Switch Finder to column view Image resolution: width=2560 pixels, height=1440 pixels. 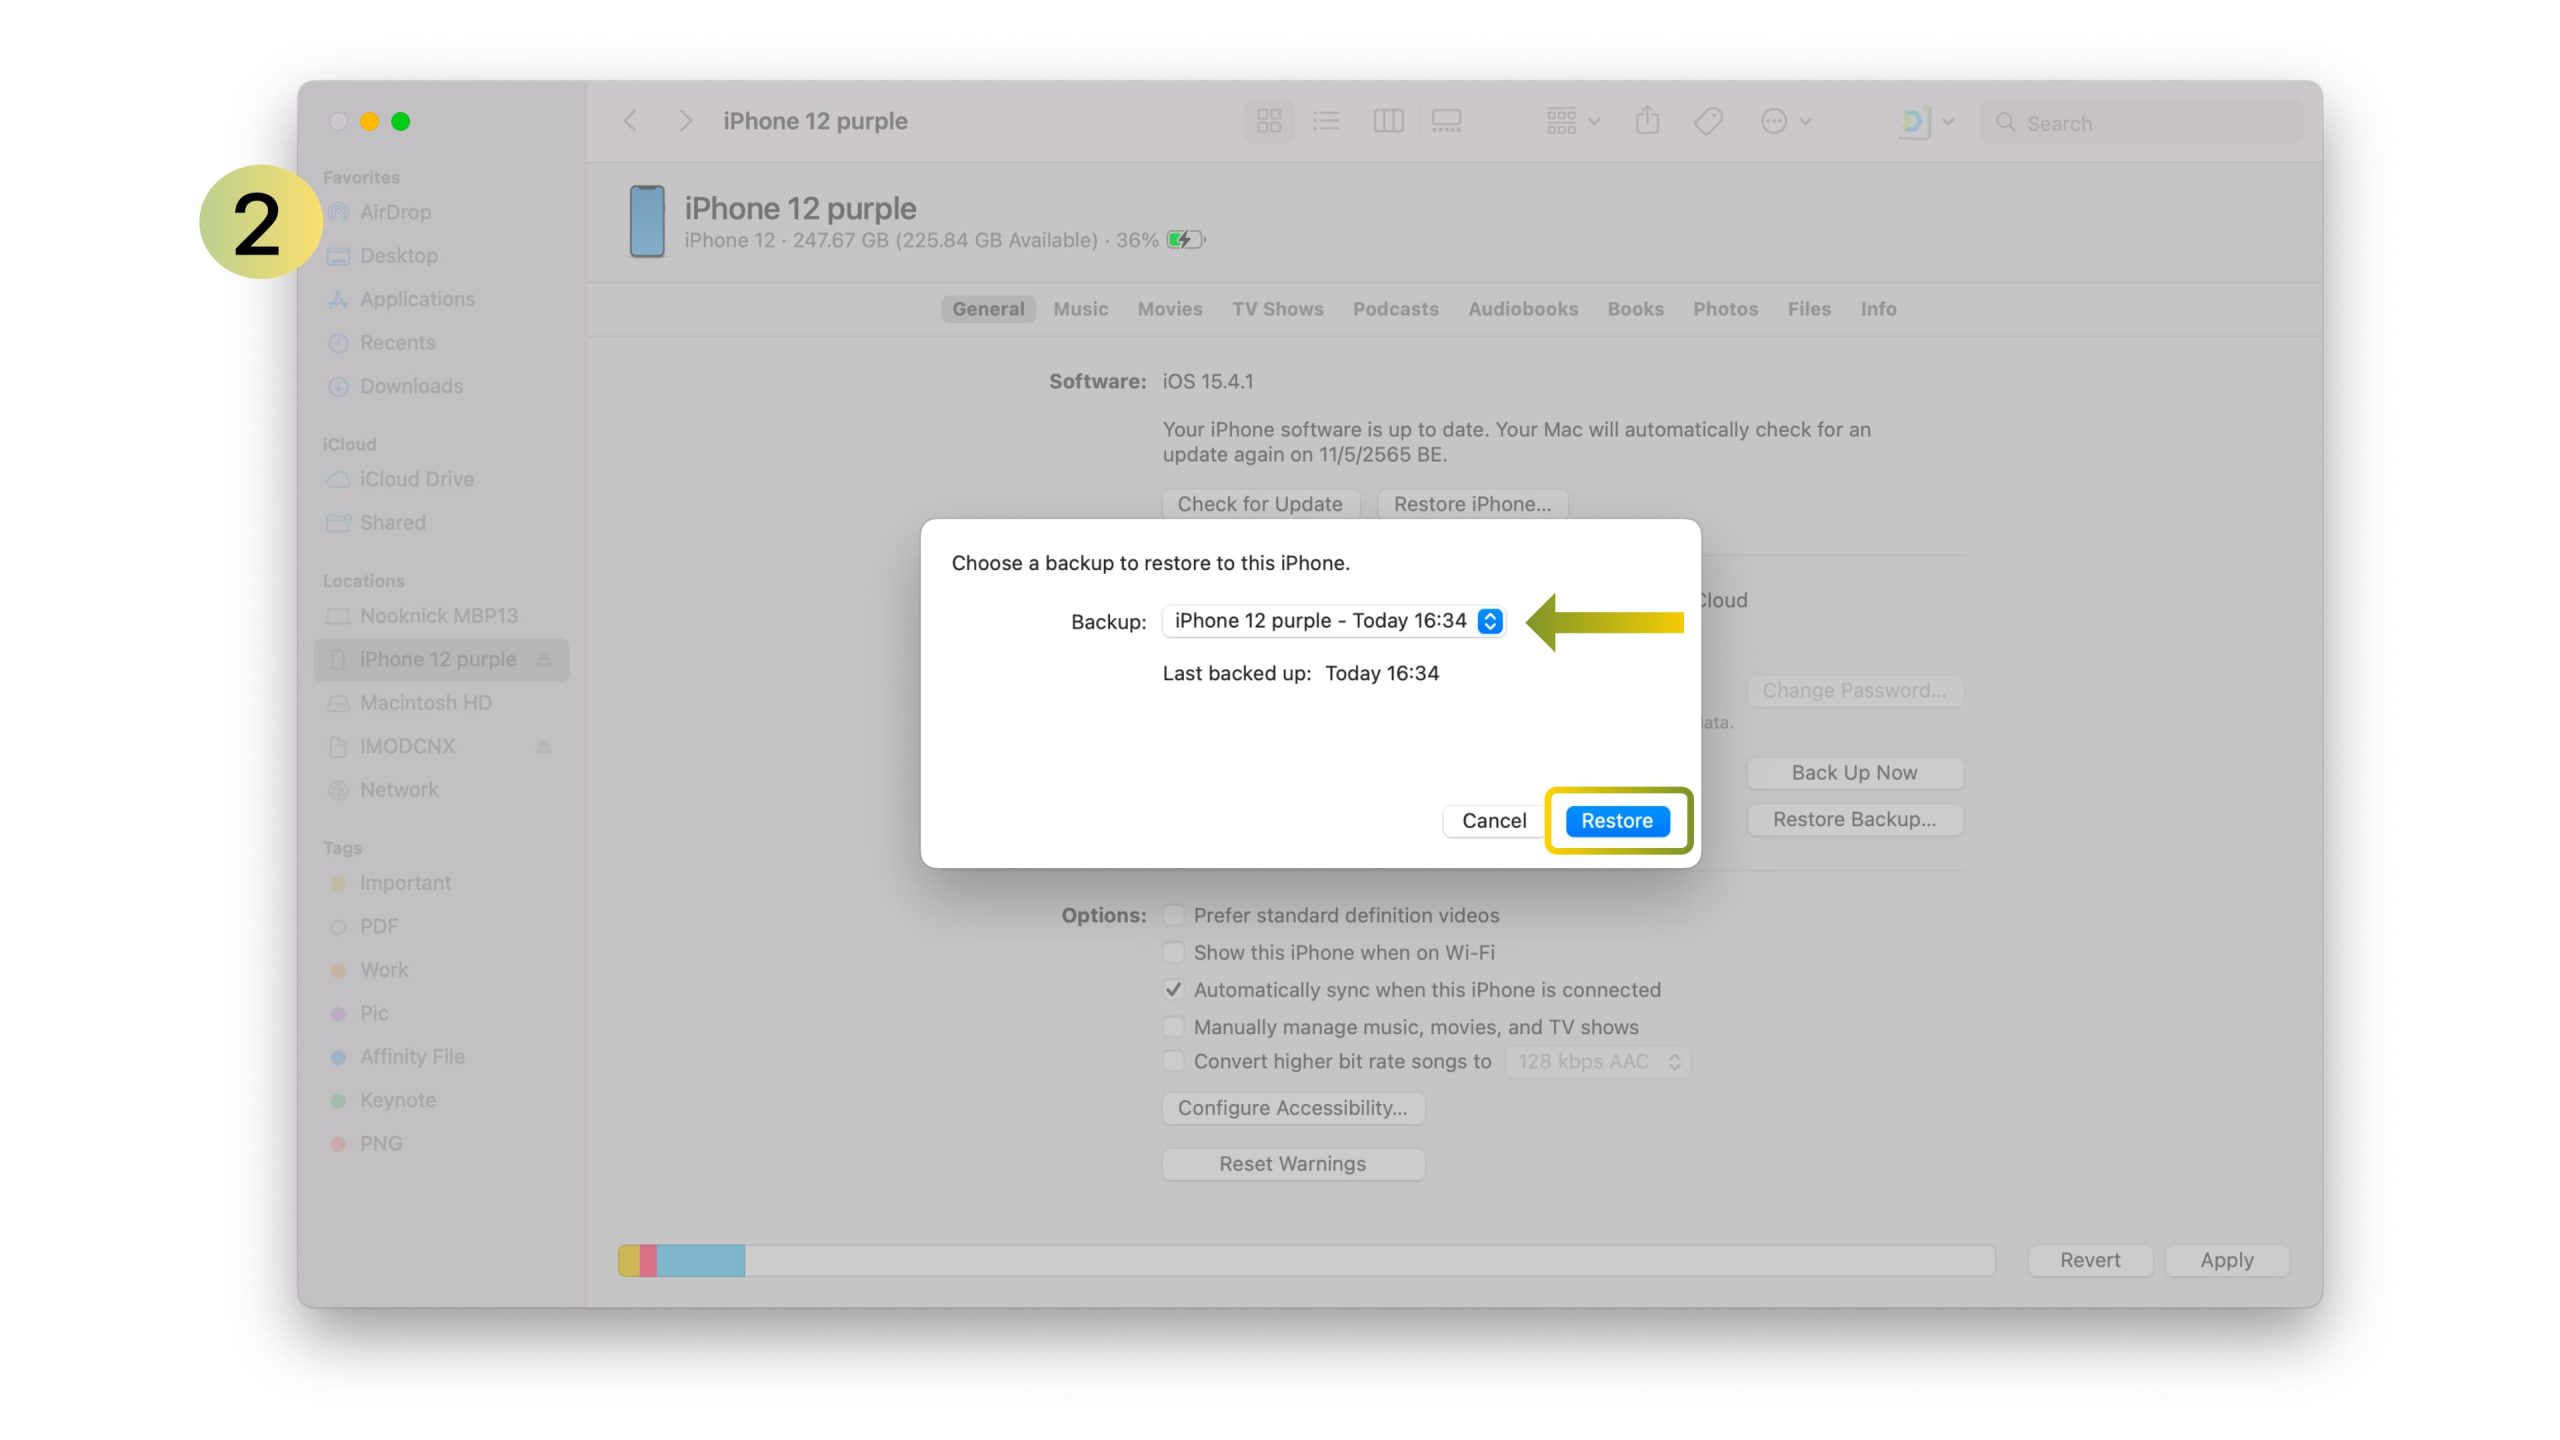coord(1388,121)
